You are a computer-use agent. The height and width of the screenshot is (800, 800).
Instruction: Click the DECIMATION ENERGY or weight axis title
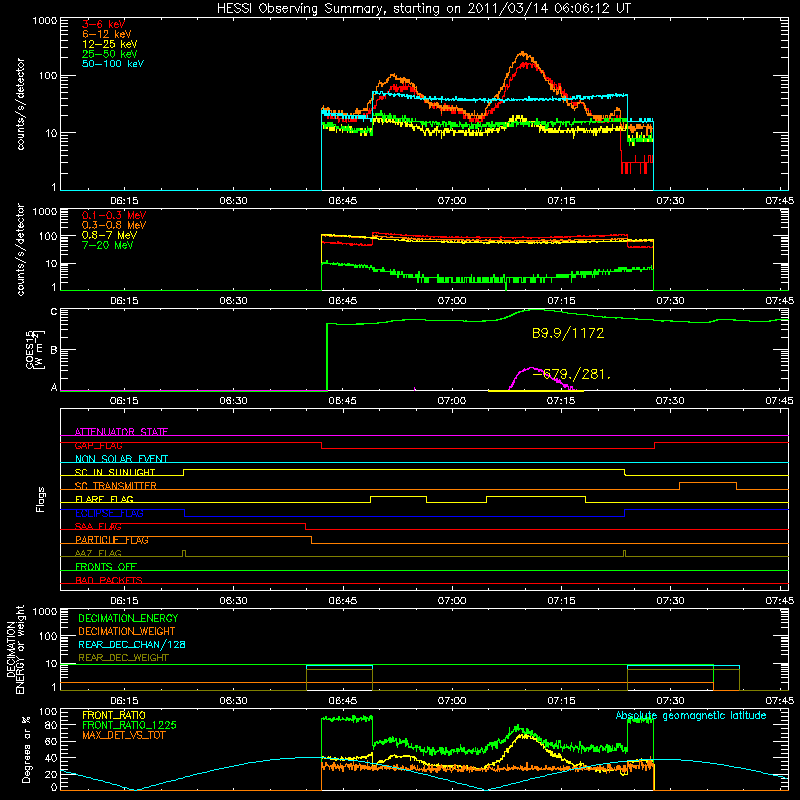15,650
